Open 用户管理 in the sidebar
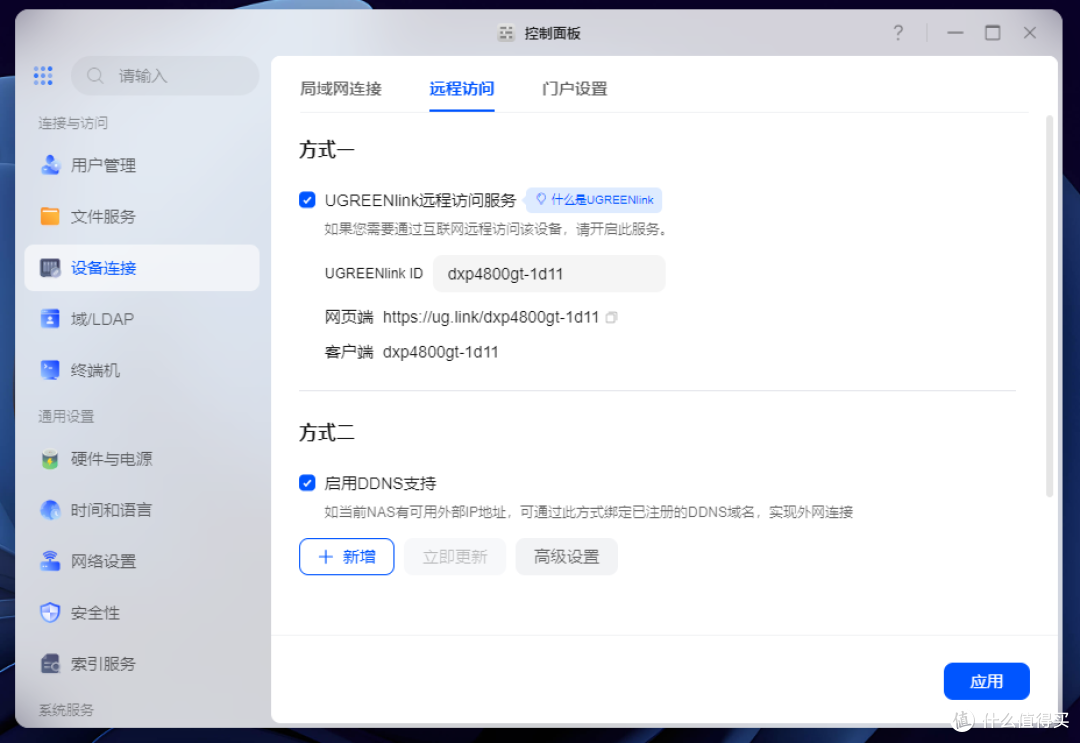1080x743 pixels. pyautogui.click(x=142, y=165)
